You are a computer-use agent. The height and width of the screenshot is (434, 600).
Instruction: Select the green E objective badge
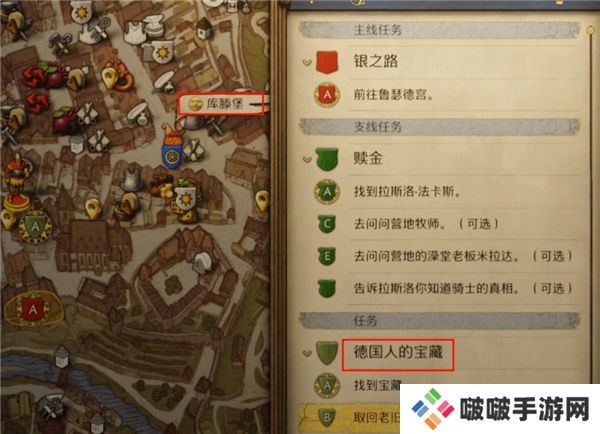[327, 256]
